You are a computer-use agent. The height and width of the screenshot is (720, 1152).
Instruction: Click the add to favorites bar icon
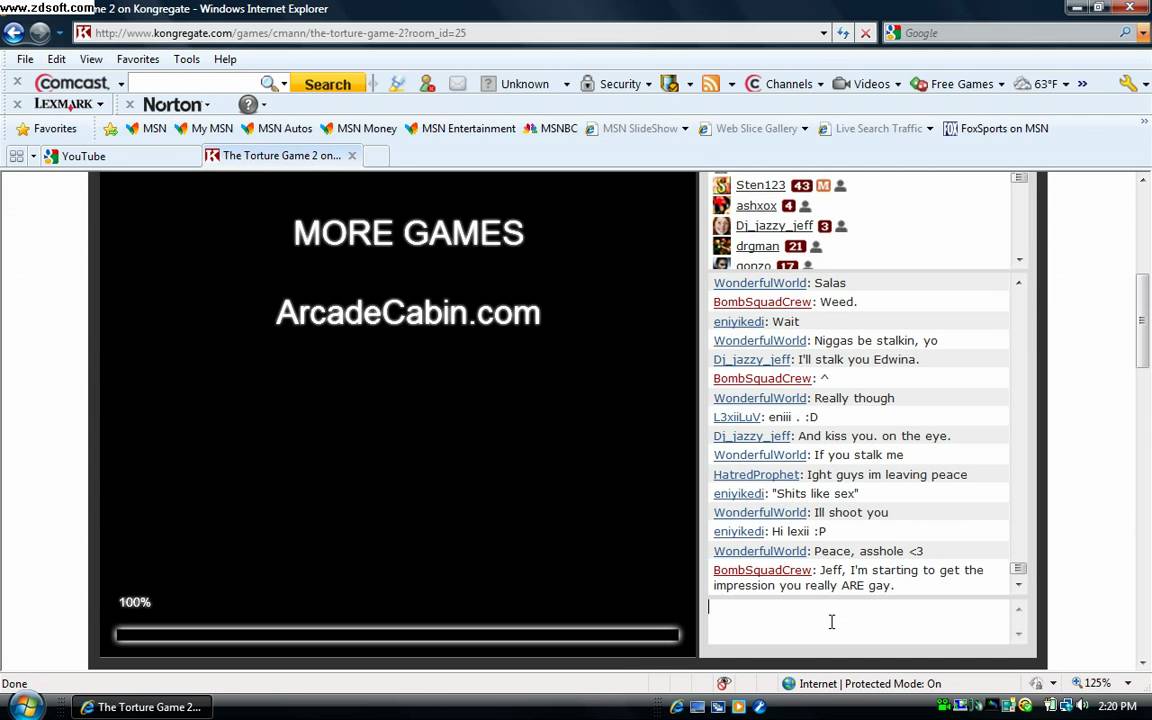(110, 129)
